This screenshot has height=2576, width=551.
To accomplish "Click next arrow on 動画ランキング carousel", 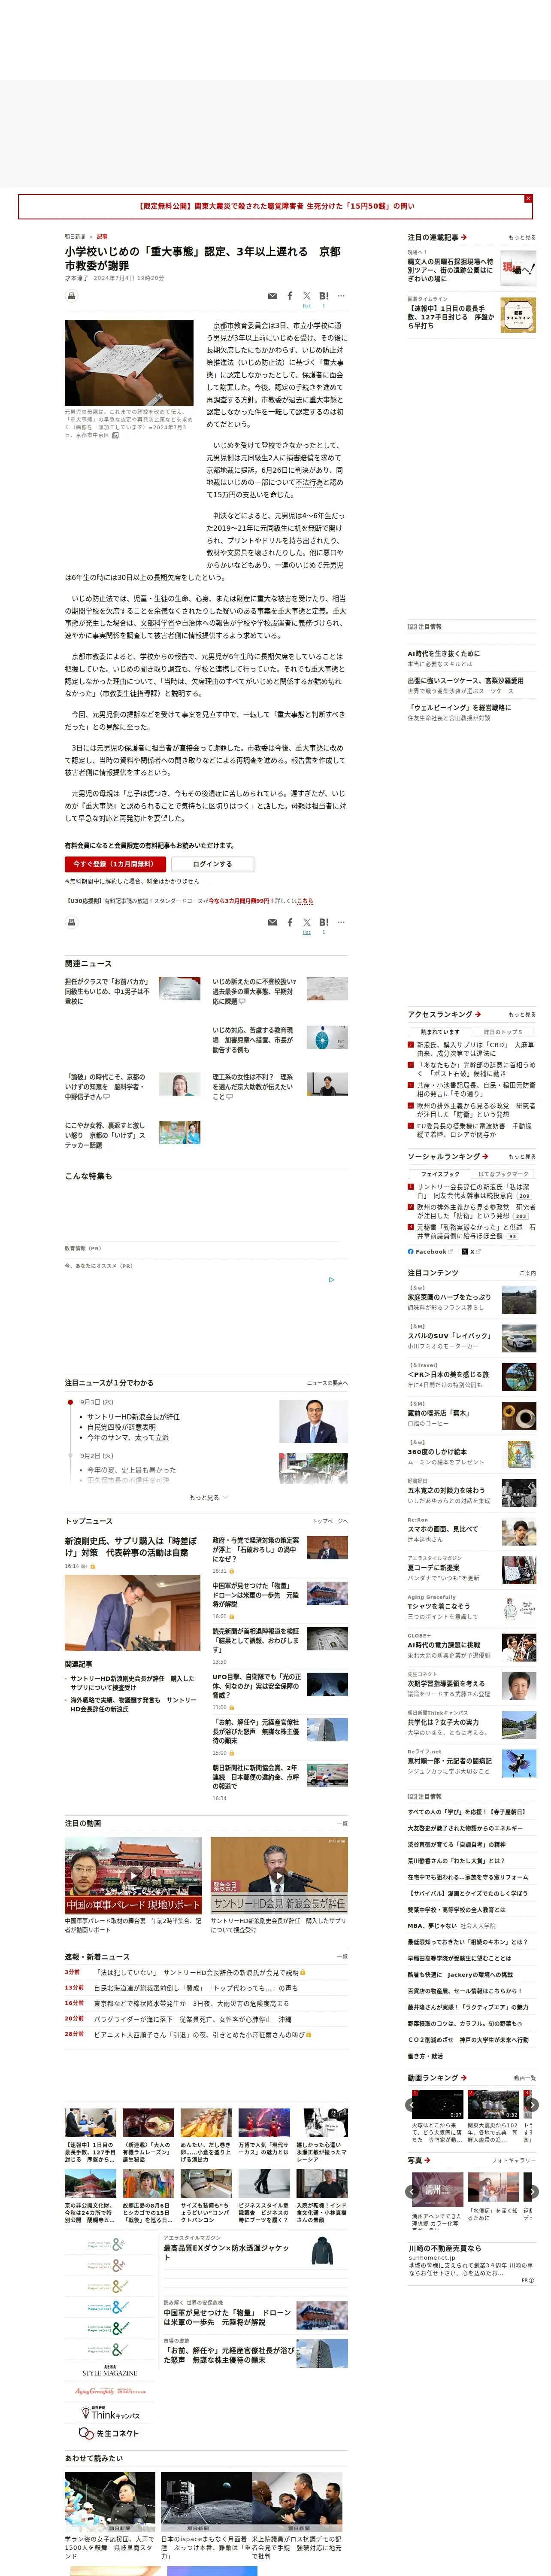I will 532,2105.
